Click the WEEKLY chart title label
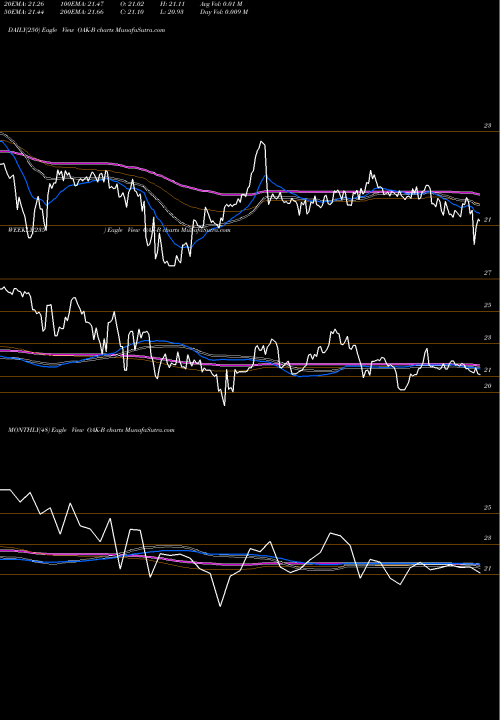This screenshot has width=500, height=720. (119, 230)
